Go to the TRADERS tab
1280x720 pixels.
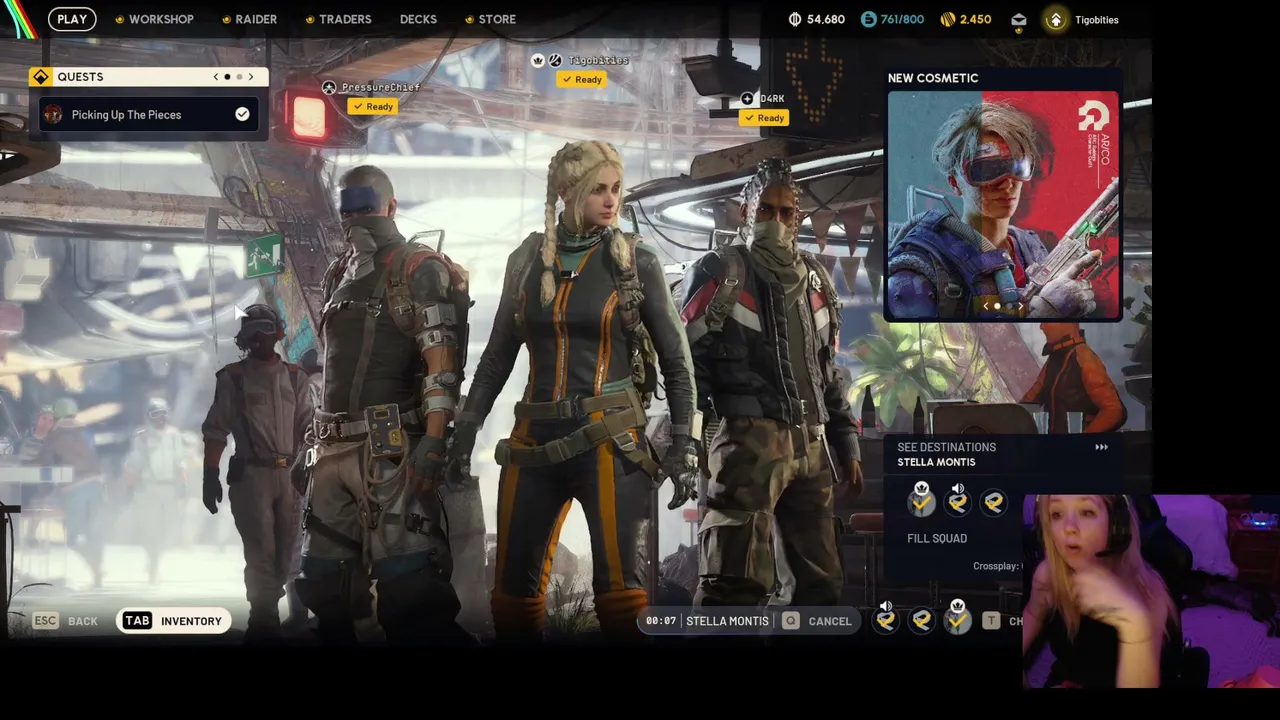(x=345, y=19)
